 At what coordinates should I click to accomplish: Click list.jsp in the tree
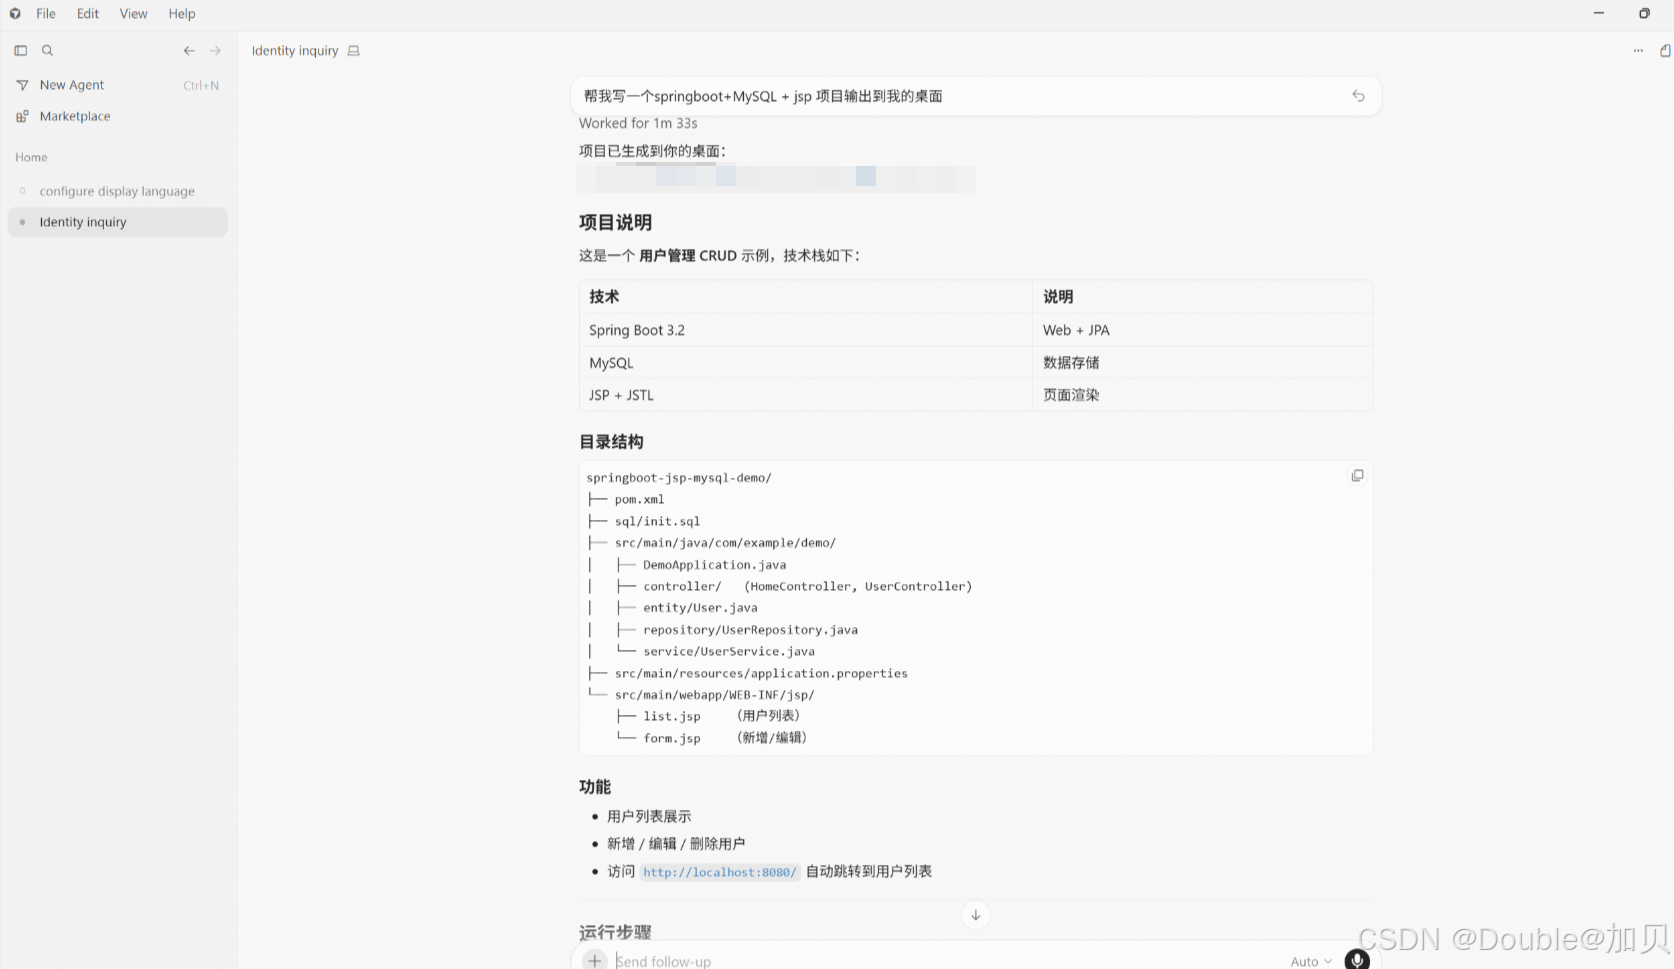[672, 716]
